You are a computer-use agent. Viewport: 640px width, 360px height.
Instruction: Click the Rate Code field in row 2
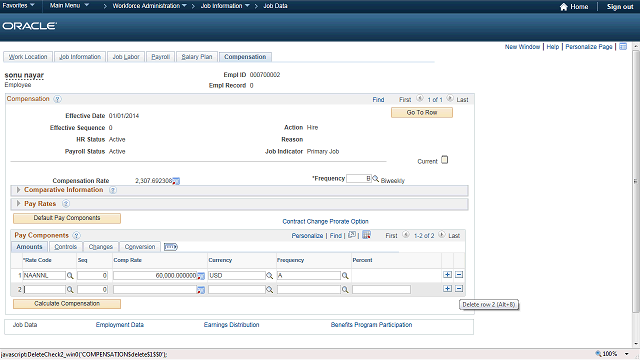click(44, 289)
